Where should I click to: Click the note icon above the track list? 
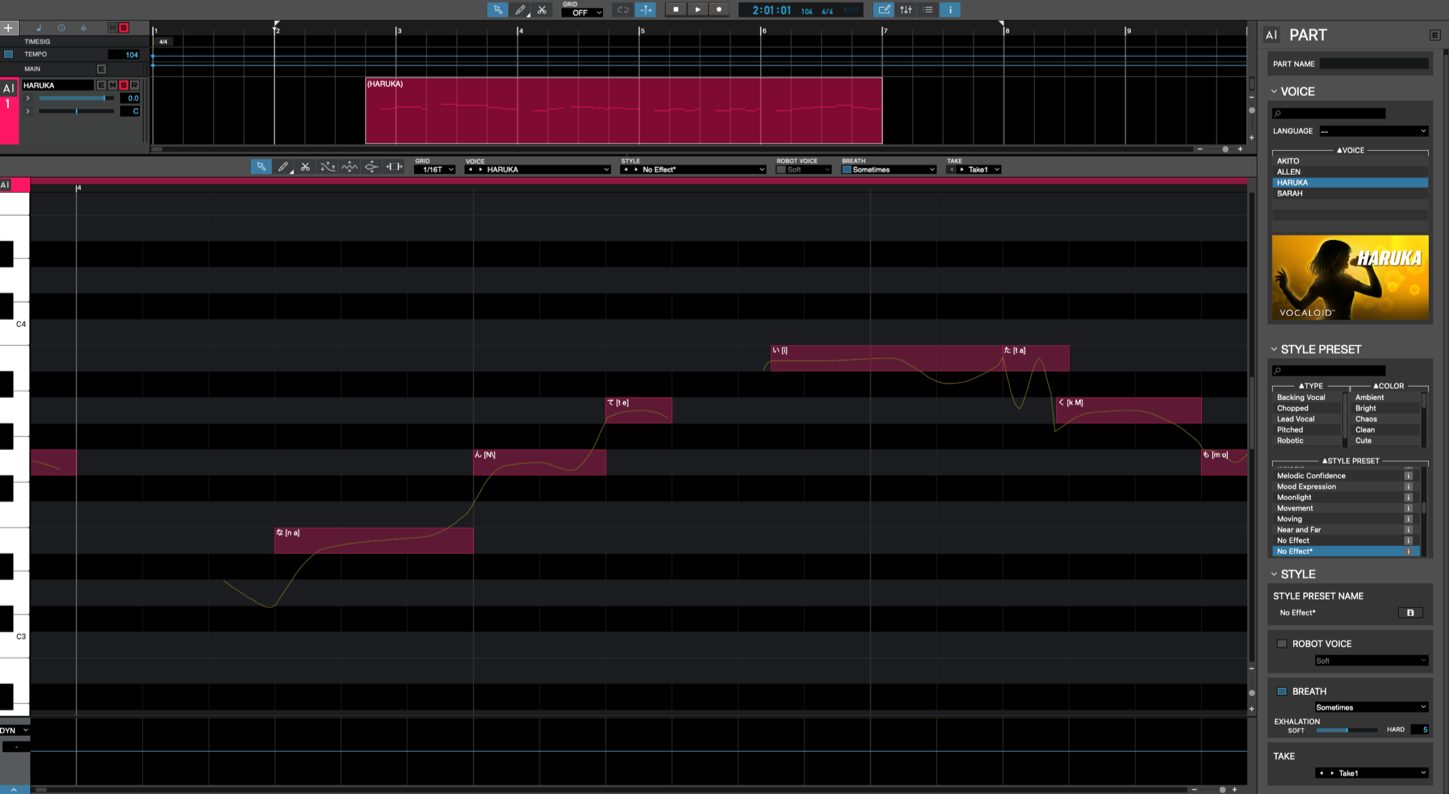click(x=38, y=28)
